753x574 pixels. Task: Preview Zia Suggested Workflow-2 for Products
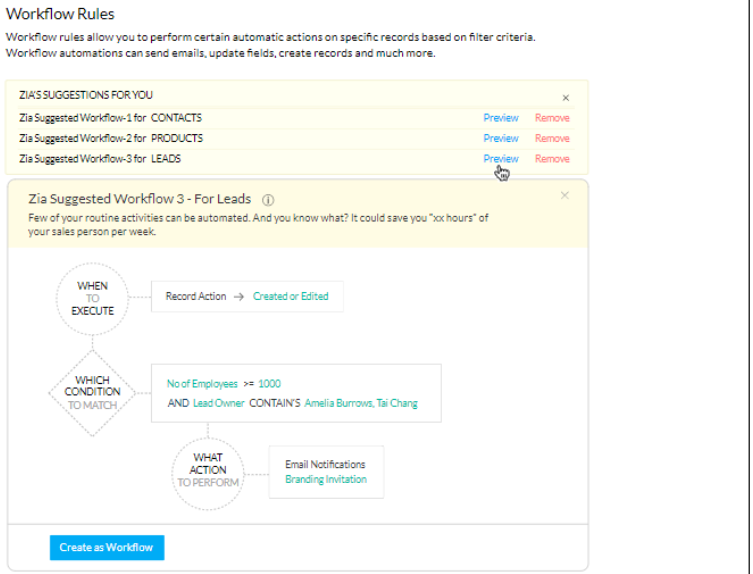500,138
